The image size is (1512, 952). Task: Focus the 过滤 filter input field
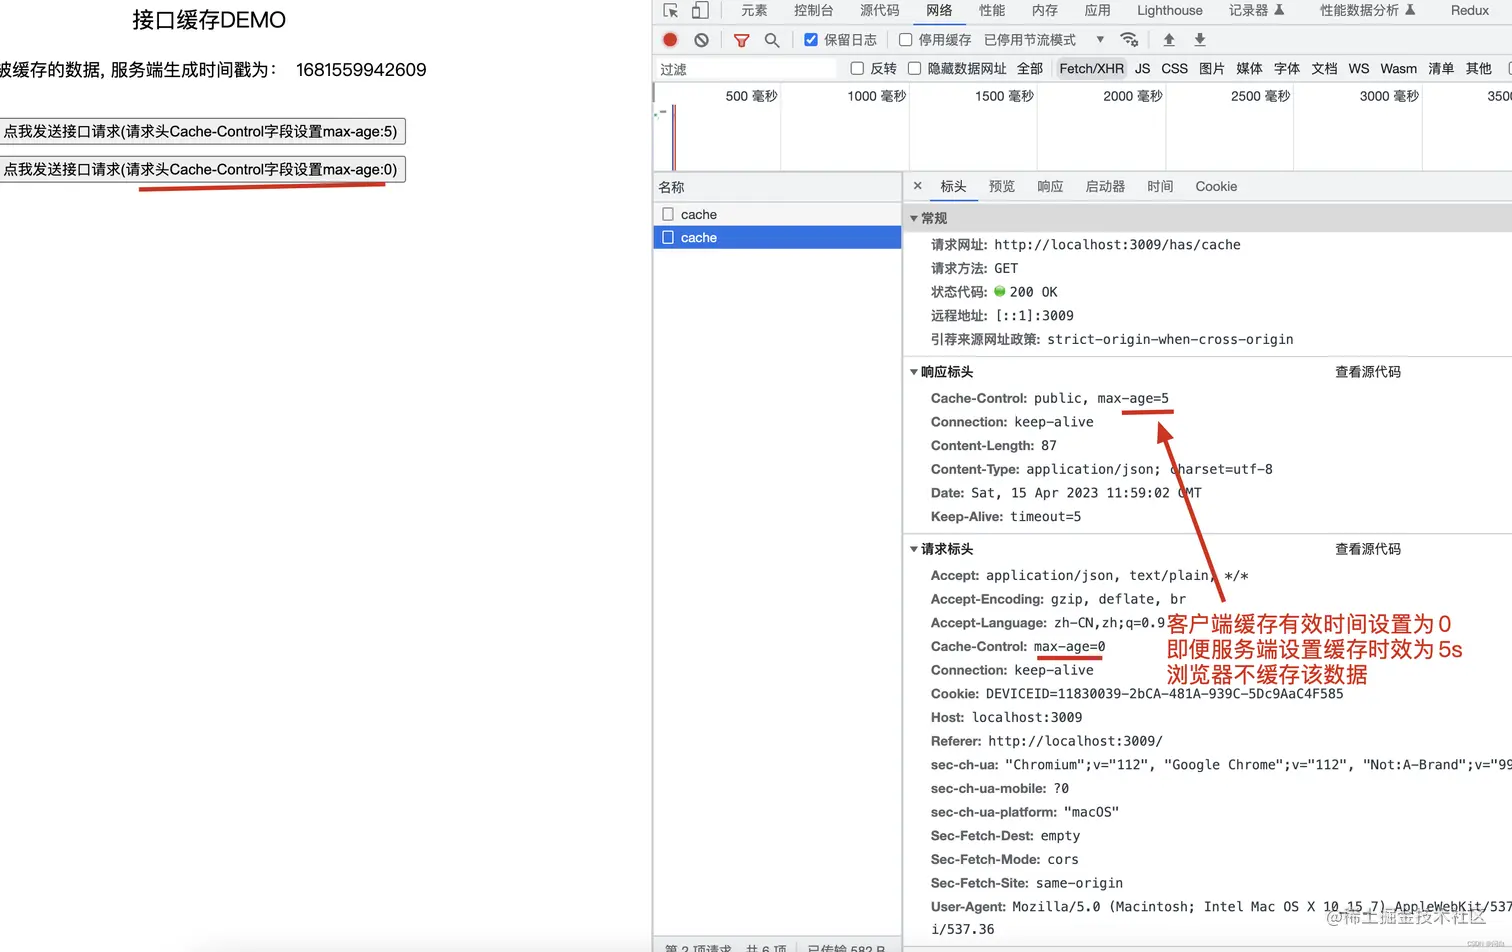[745, 68]
